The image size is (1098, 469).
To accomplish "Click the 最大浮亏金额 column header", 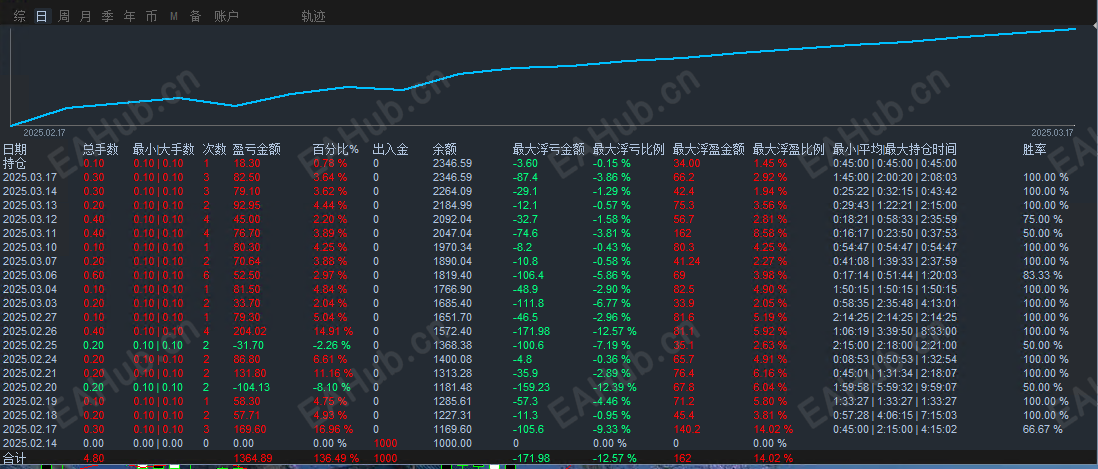I will click(548, 149).
